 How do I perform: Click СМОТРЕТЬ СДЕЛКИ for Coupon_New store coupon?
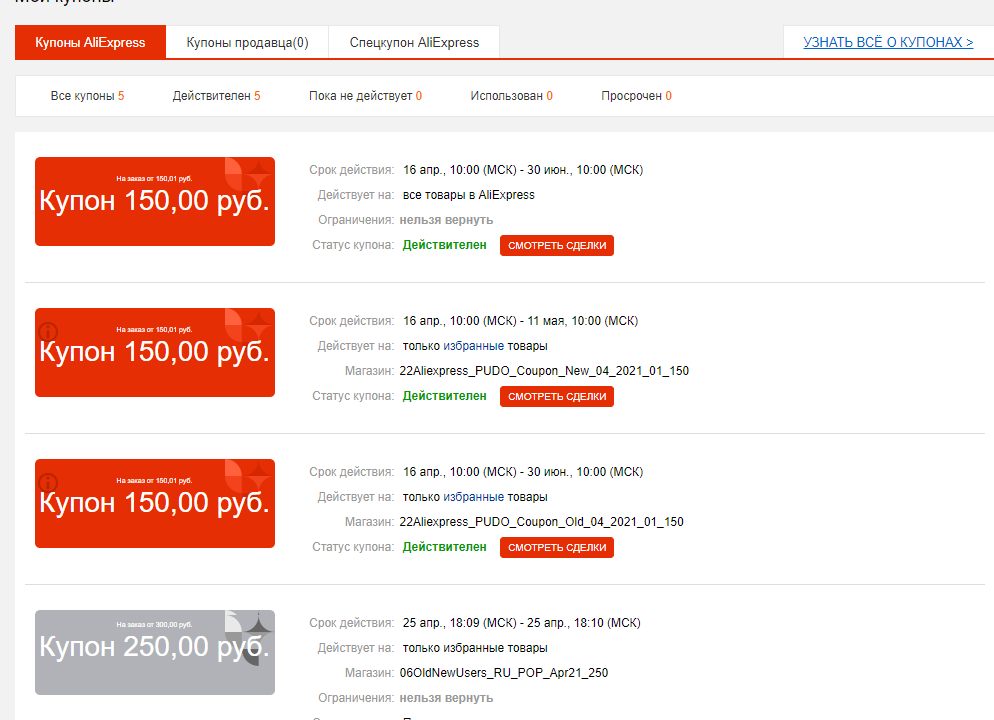[x=557, y=396]
